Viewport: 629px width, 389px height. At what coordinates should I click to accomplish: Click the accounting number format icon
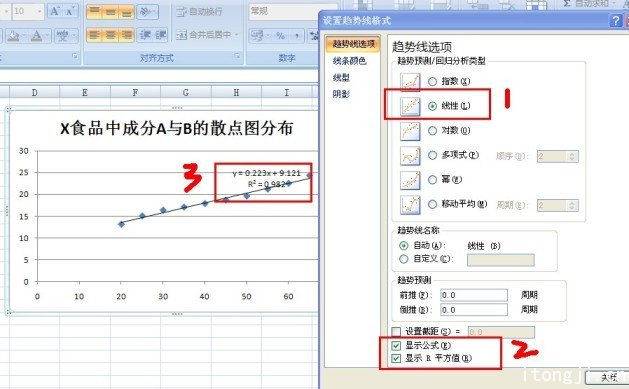[x=256, y=36]
